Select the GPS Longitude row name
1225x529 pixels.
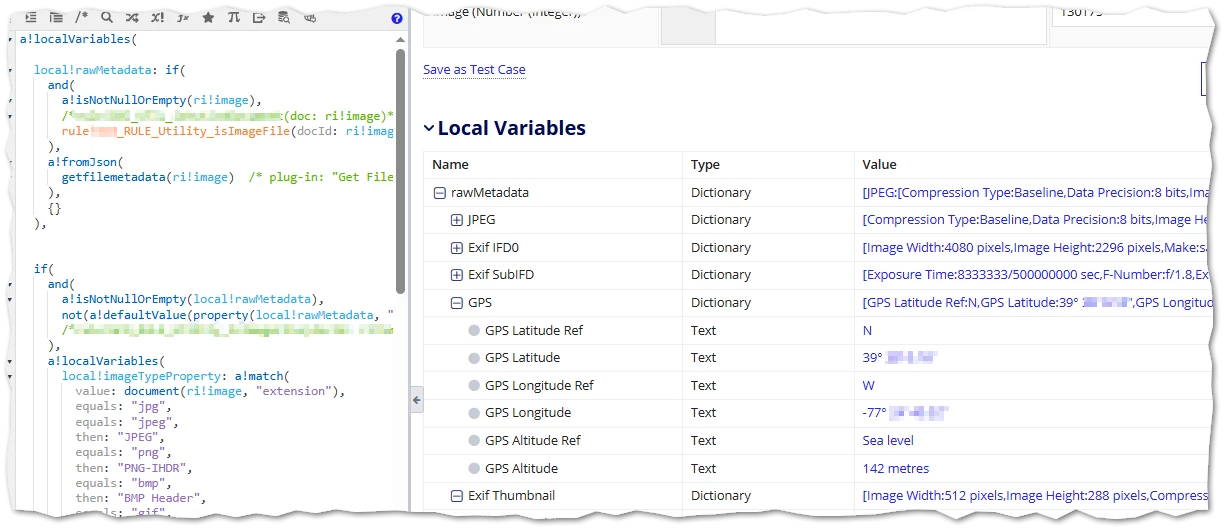tap(528, 412)
